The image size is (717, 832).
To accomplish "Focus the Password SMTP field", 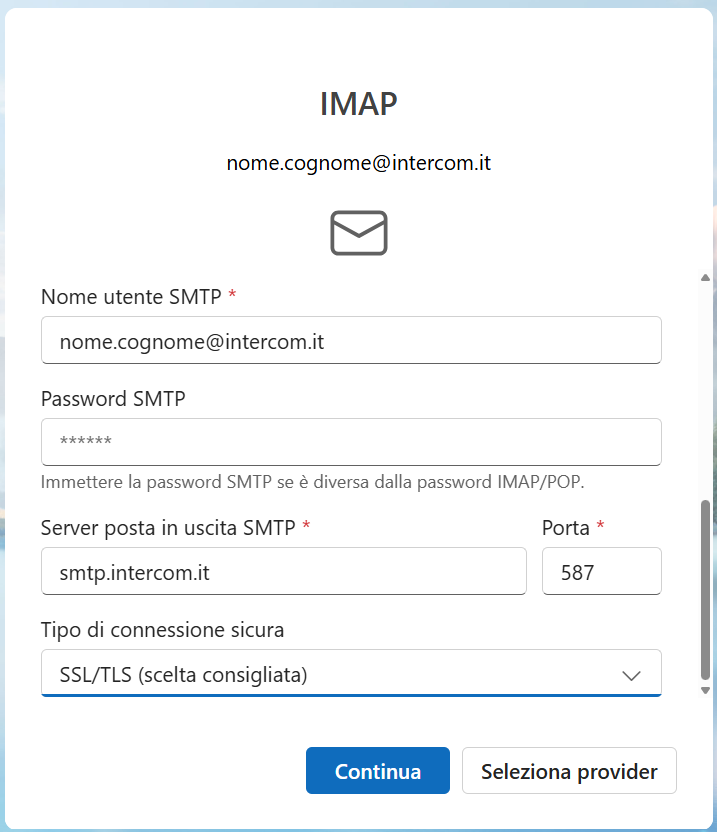I will point(351,442).
